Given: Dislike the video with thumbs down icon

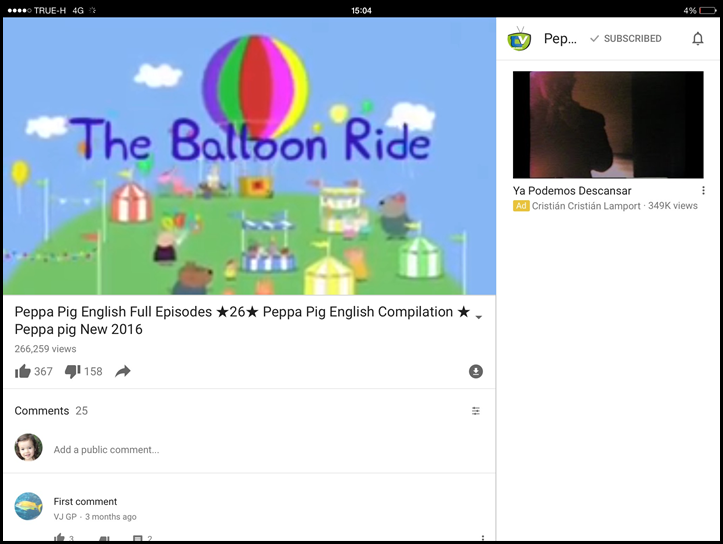Looking at the screenshot, I should pyautogui.click(x=72, y=371).
